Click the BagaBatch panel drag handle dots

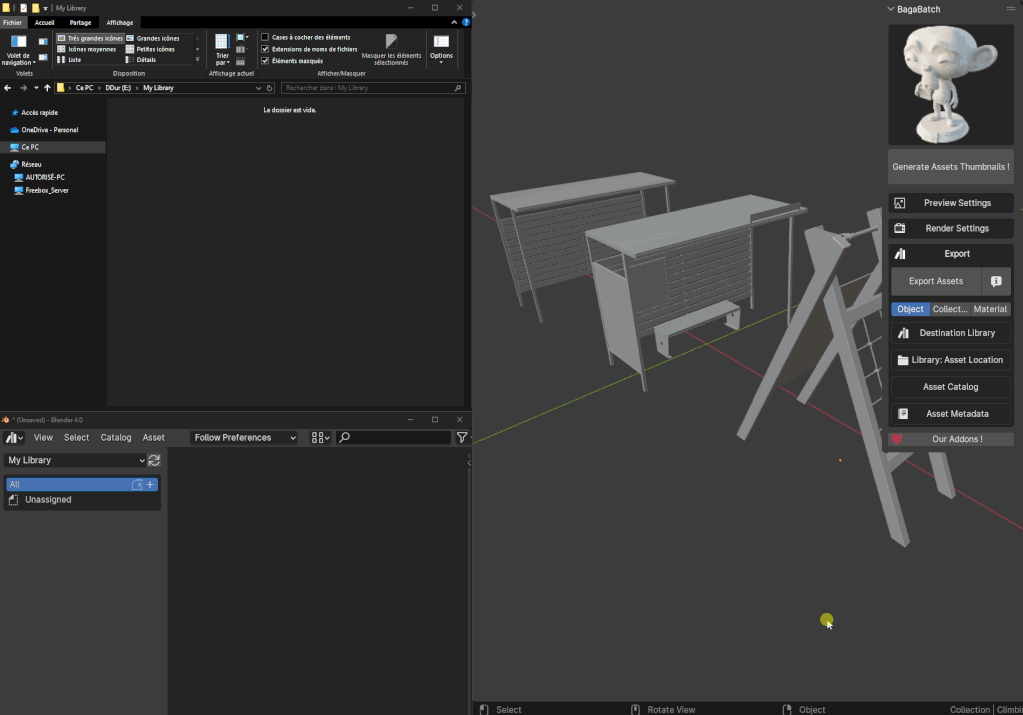click(x=1011, y=9)
